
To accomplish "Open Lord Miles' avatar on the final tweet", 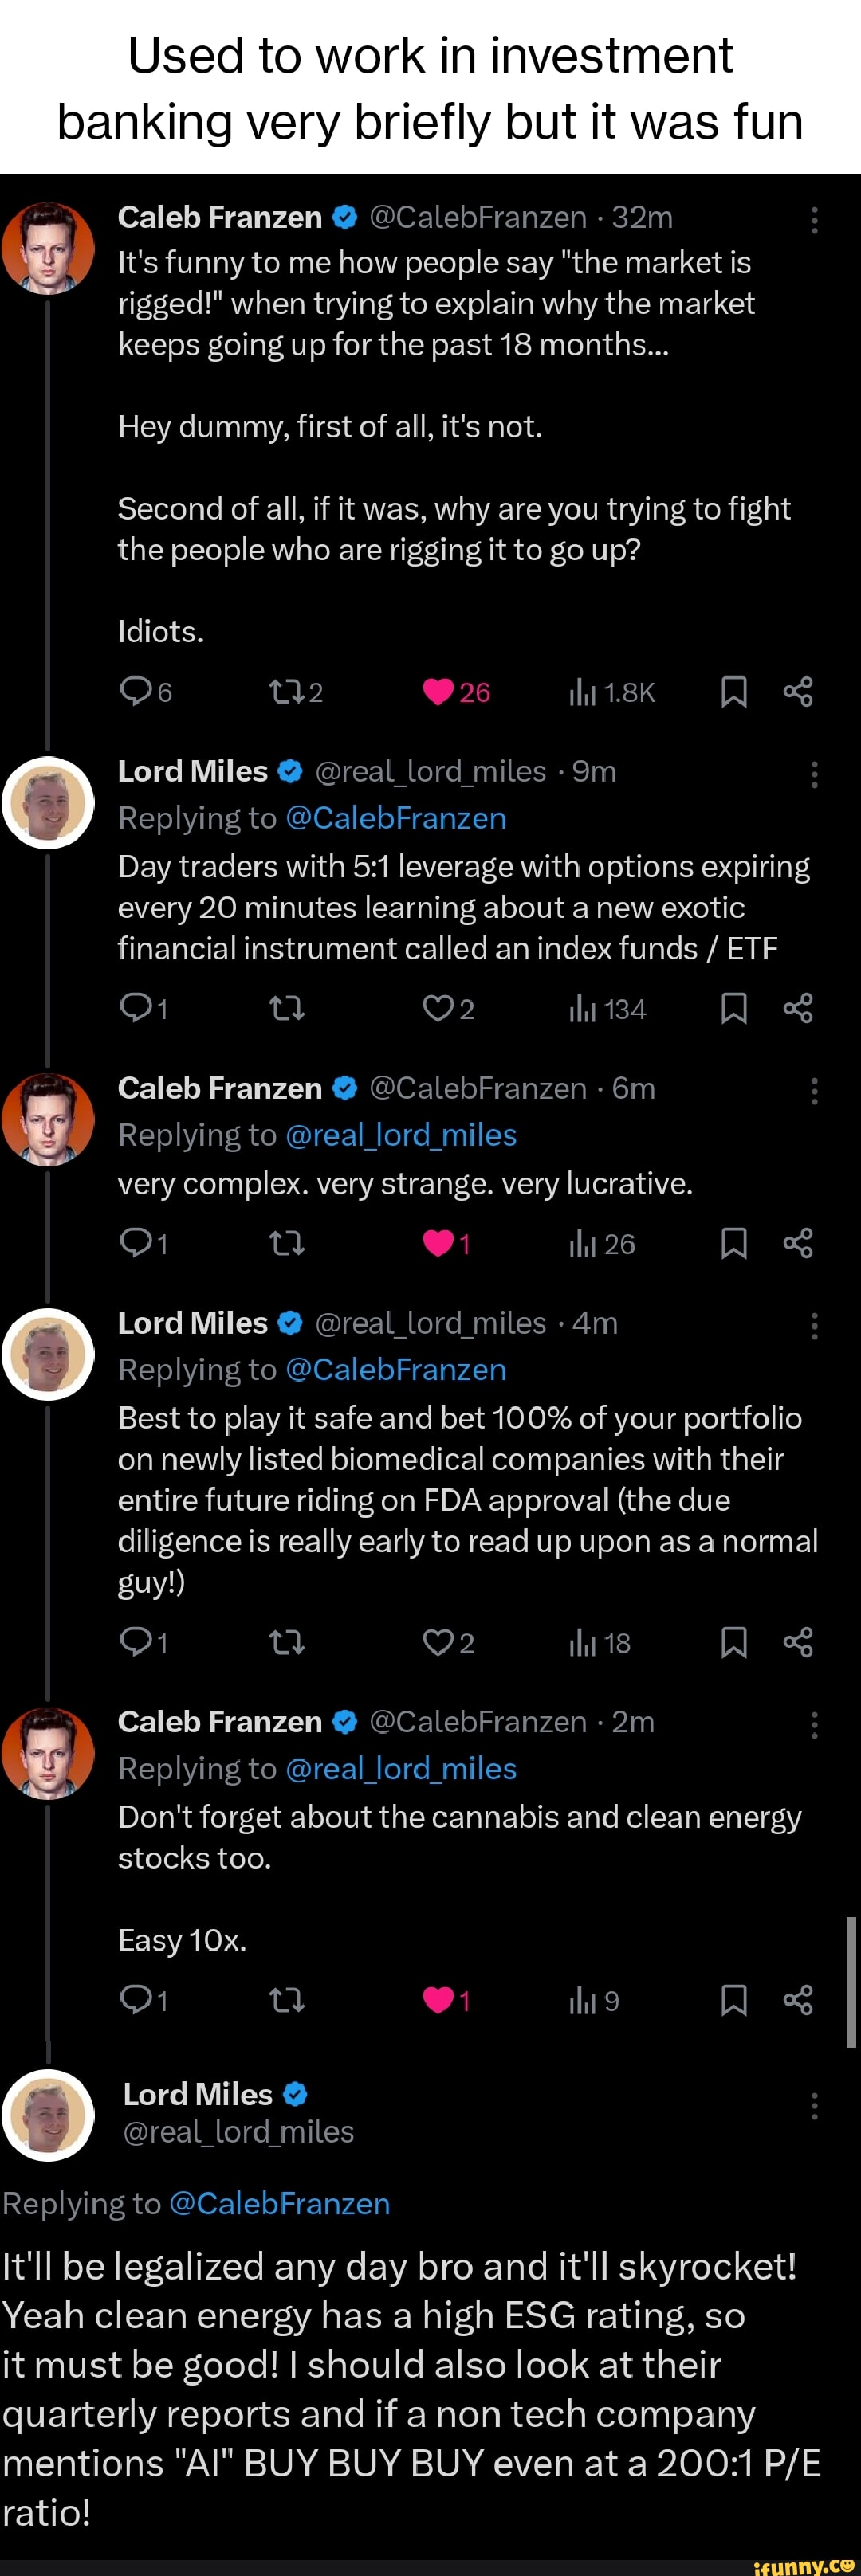I will 49,2114.
